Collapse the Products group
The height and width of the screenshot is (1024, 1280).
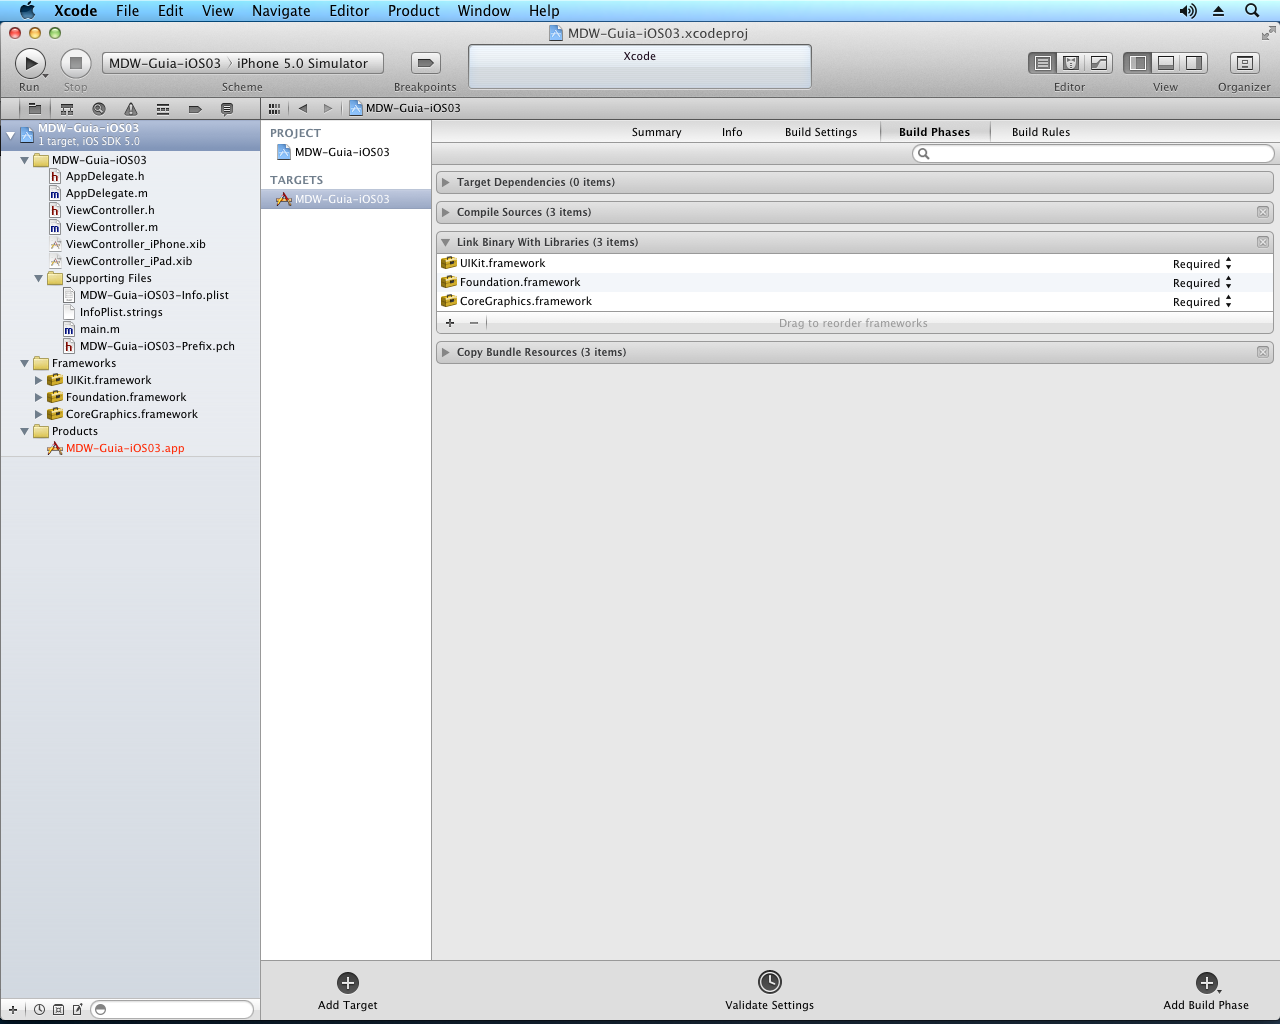[x=25, y=432]
